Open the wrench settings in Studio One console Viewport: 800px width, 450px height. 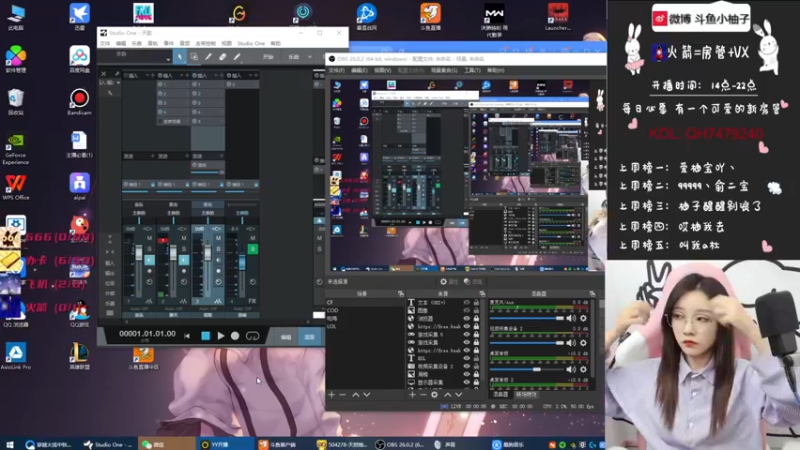pyautogui.click(x=110, y=93)
